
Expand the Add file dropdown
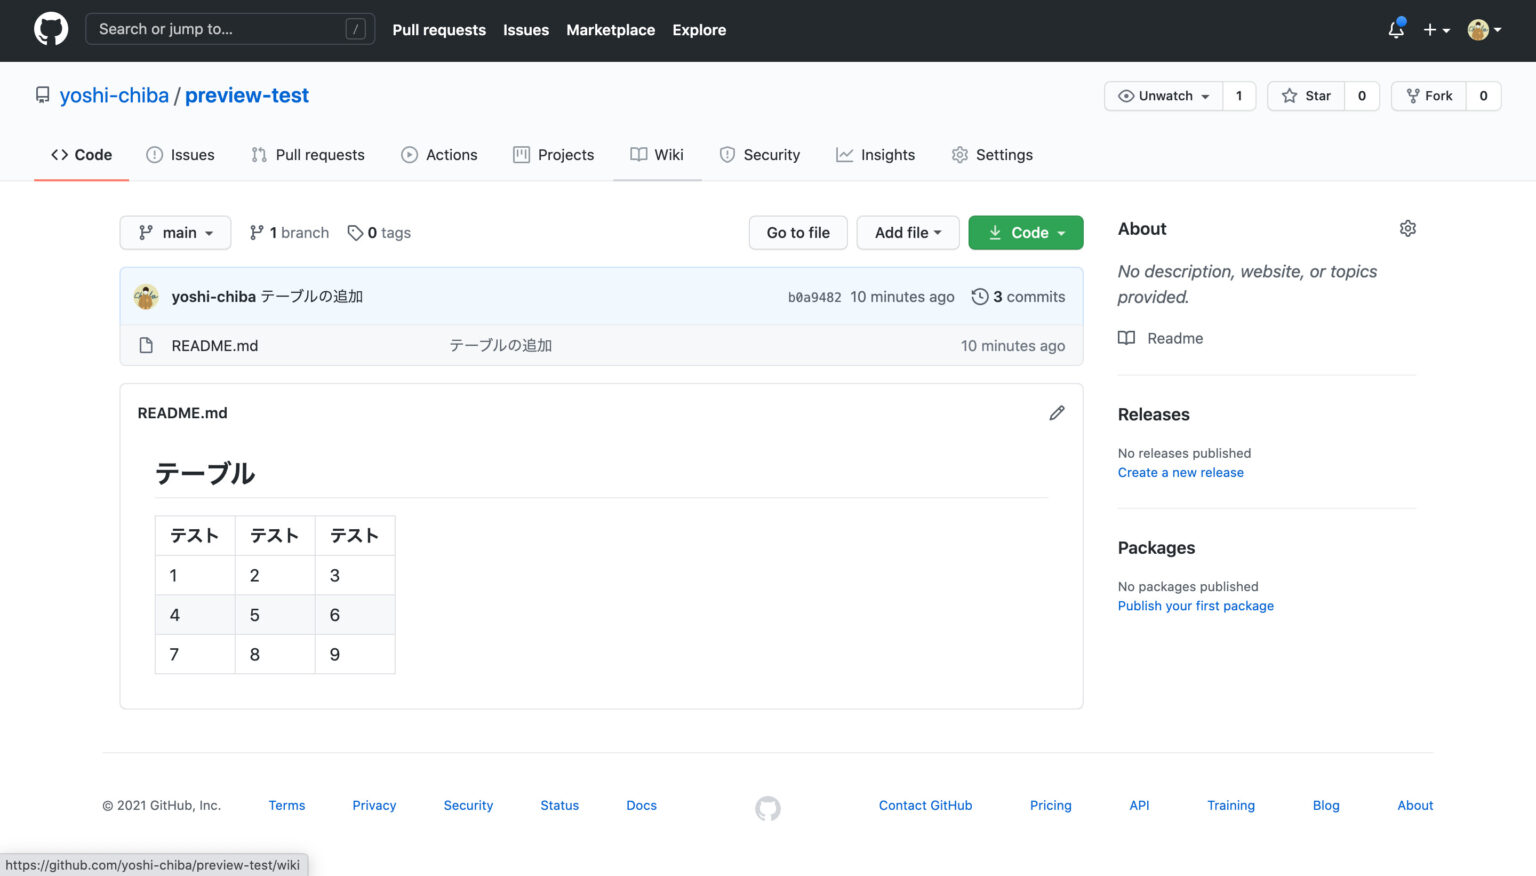tap(907, 232)
